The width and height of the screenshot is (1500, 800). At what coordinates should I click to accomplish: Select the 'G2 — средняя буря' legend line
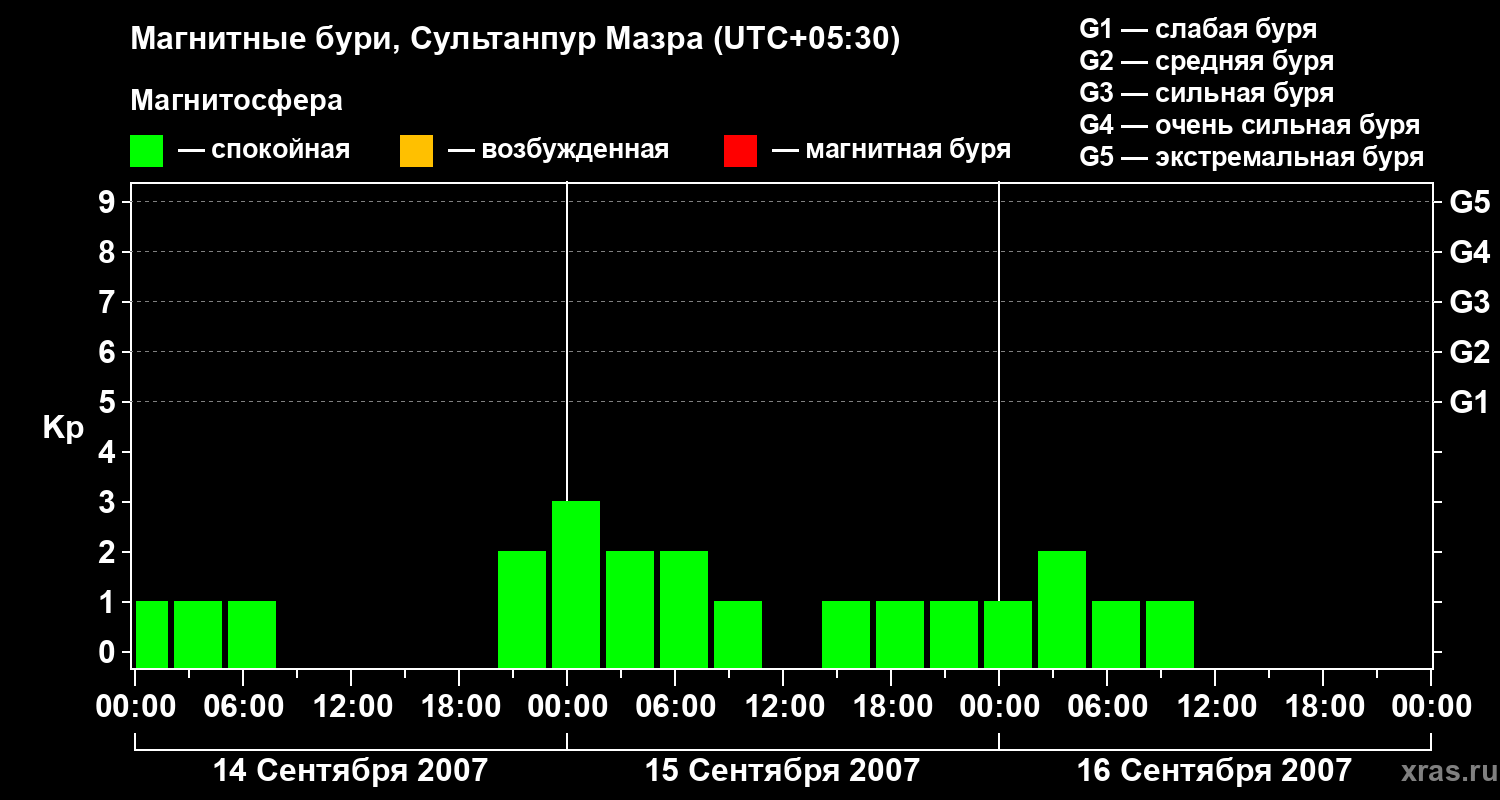click(x=1207, y=61)
